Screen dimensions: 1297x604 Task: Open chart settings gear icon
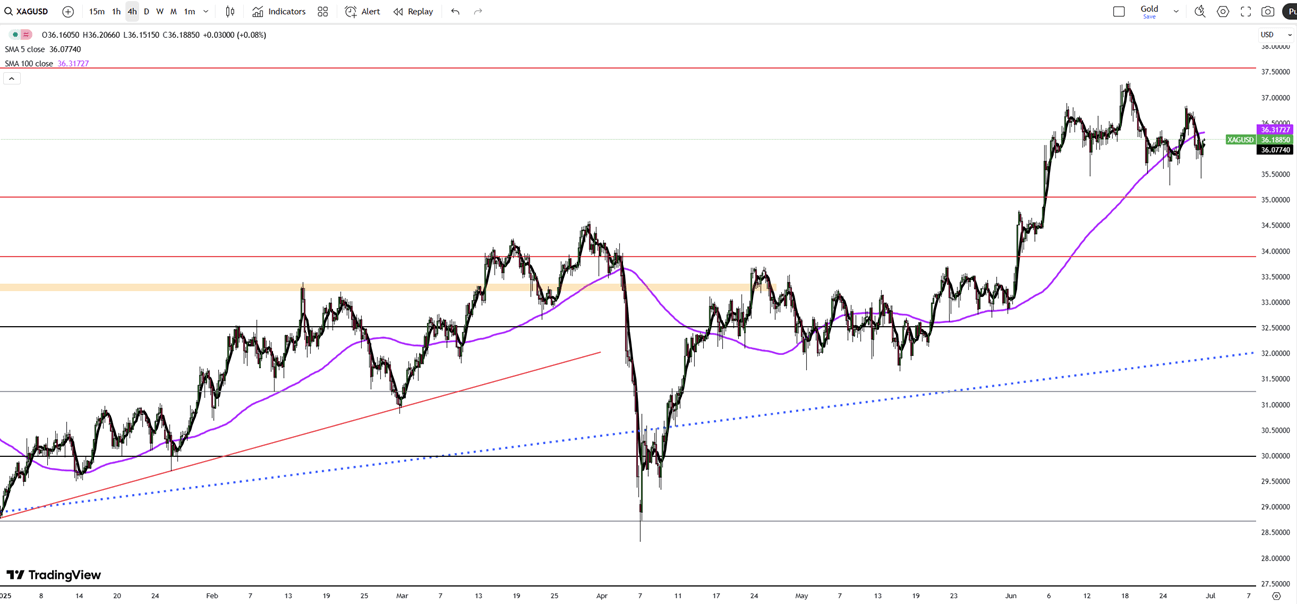click(x=1223, y=12)
